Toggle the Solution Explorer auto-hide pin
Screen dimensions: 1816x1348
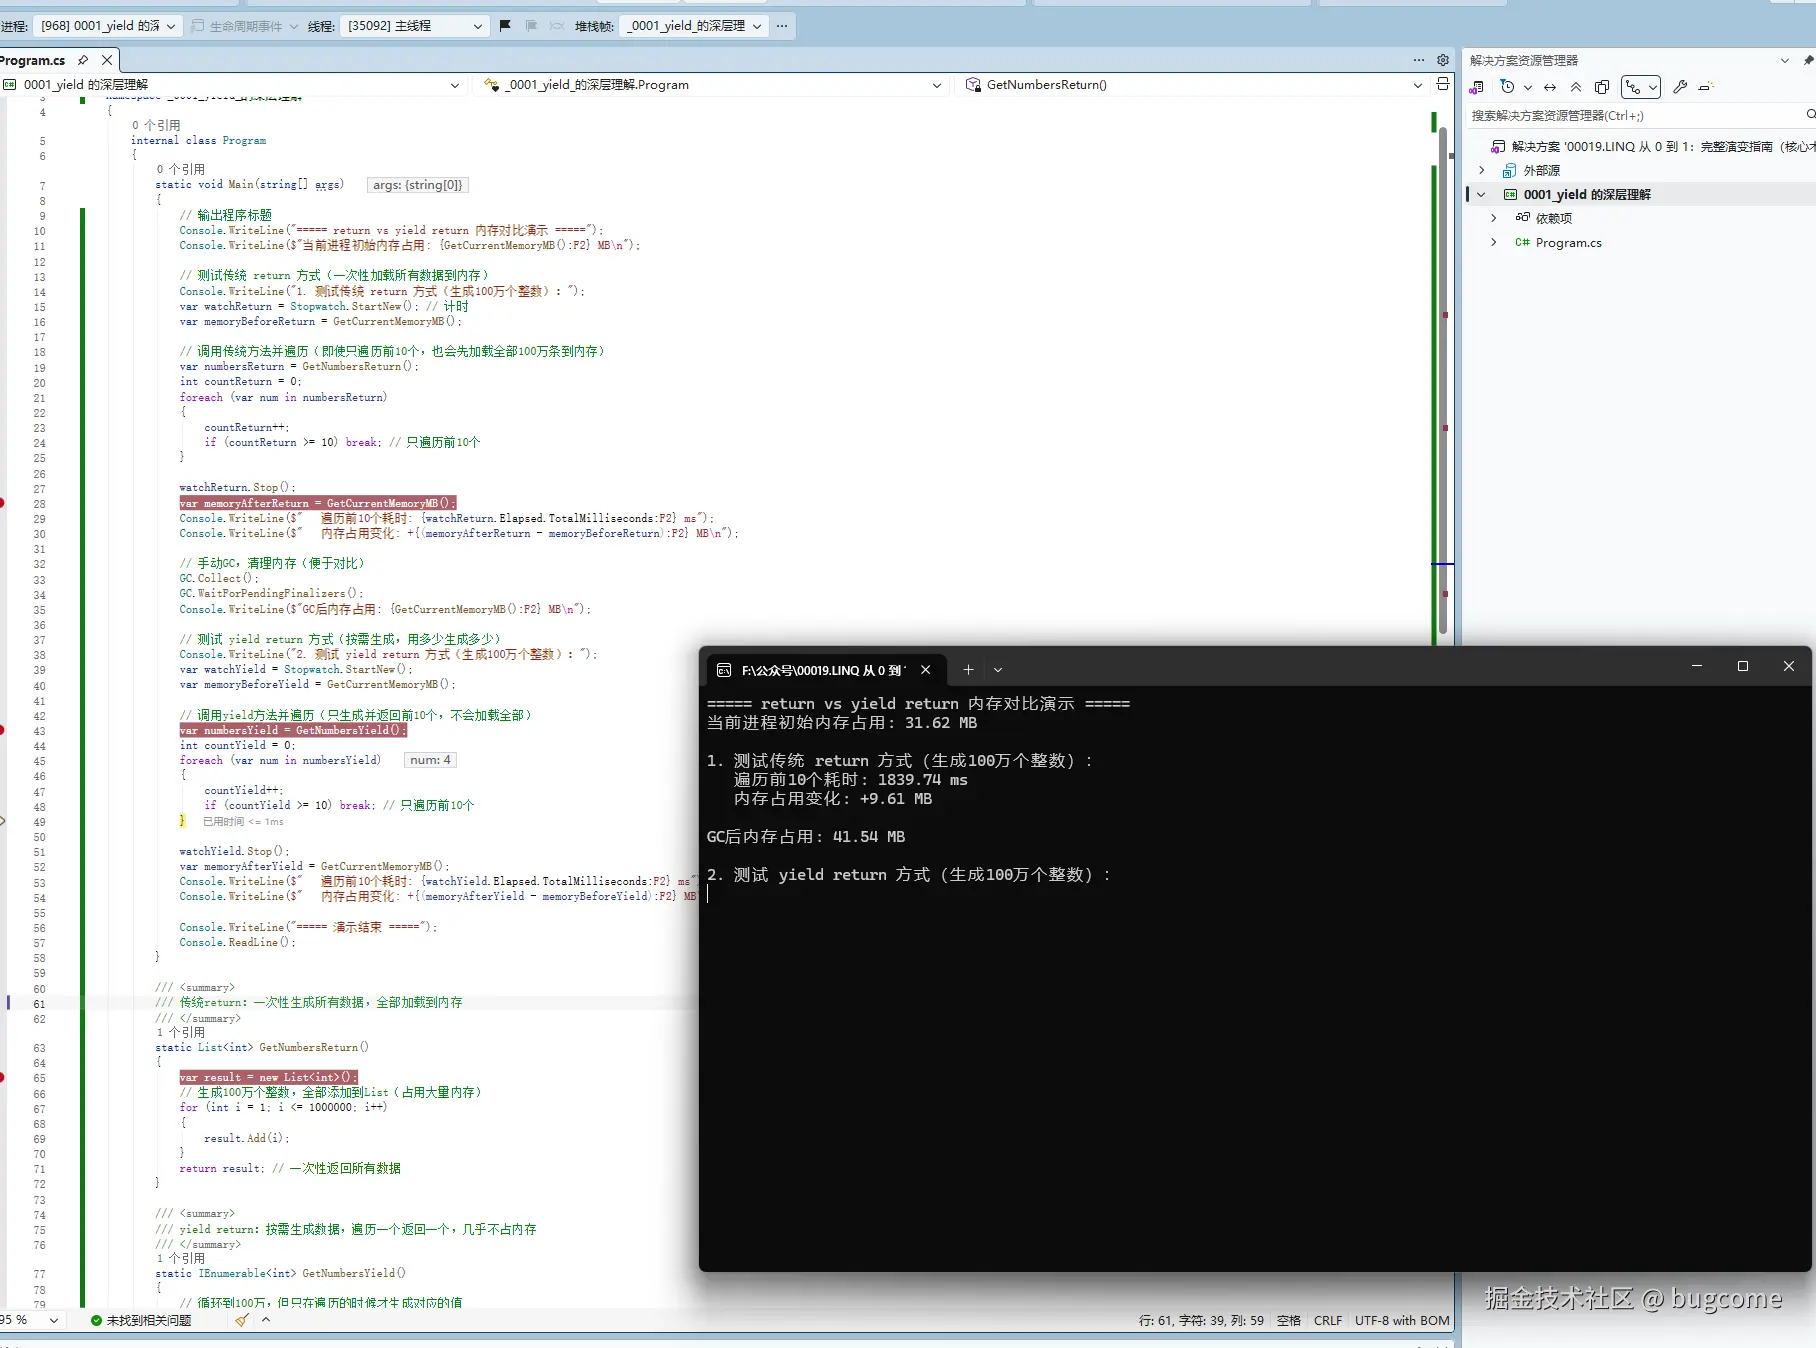pos(1807,60)
